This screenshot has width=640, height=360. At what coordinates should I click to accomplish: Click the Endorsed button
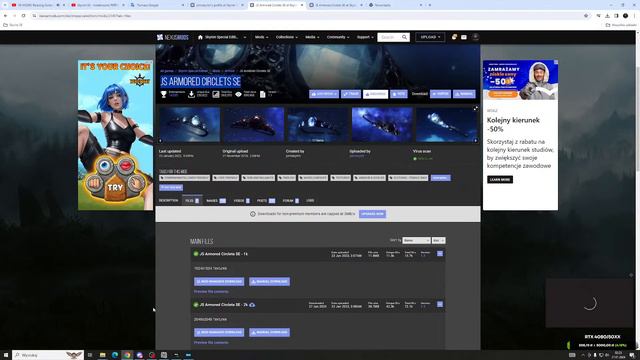tap(376, 94)
